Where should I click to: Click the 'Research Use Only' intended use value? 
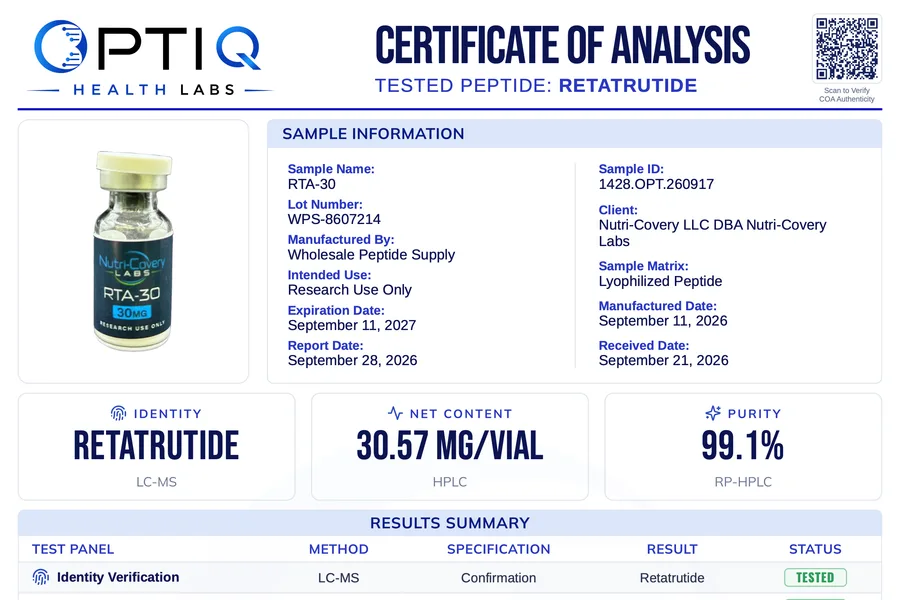click(x=350, y=290)
